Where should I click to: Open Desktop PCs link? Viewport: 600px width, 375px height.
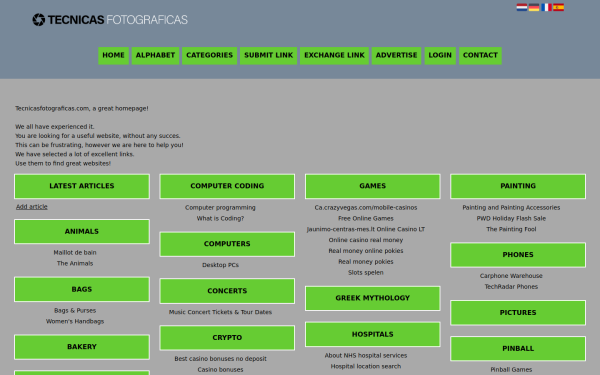[220, 265]
